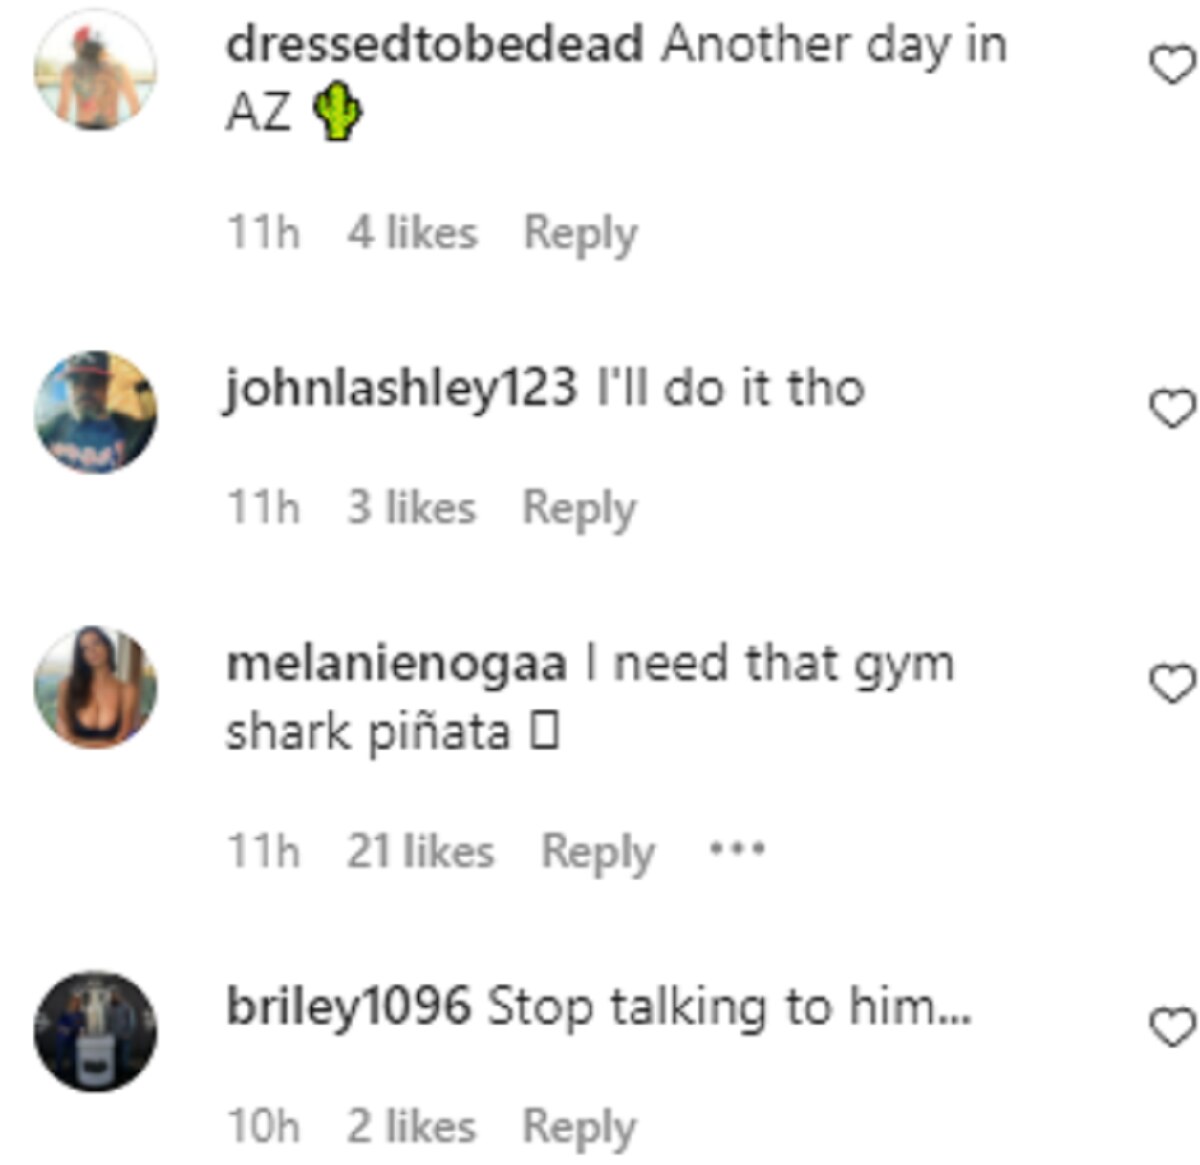Visit the melanienogaa username link
The height and width of the screenshot is (1165, 1200).
pyautogui.click(x=396, y=664)
